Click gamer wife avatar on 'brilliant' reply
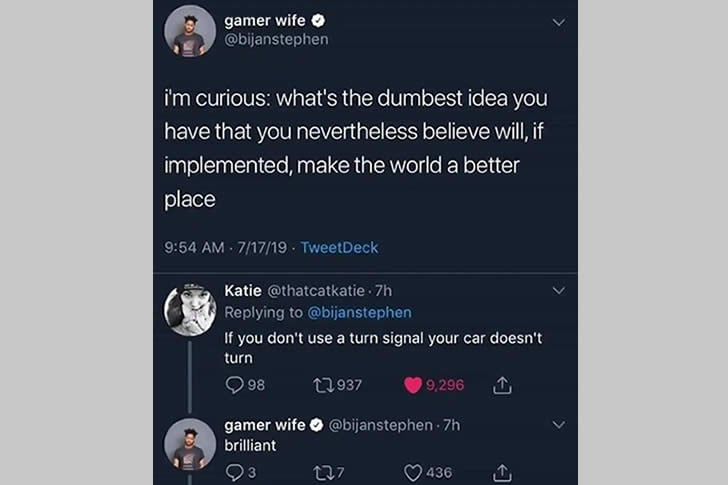 coord(190,443)
